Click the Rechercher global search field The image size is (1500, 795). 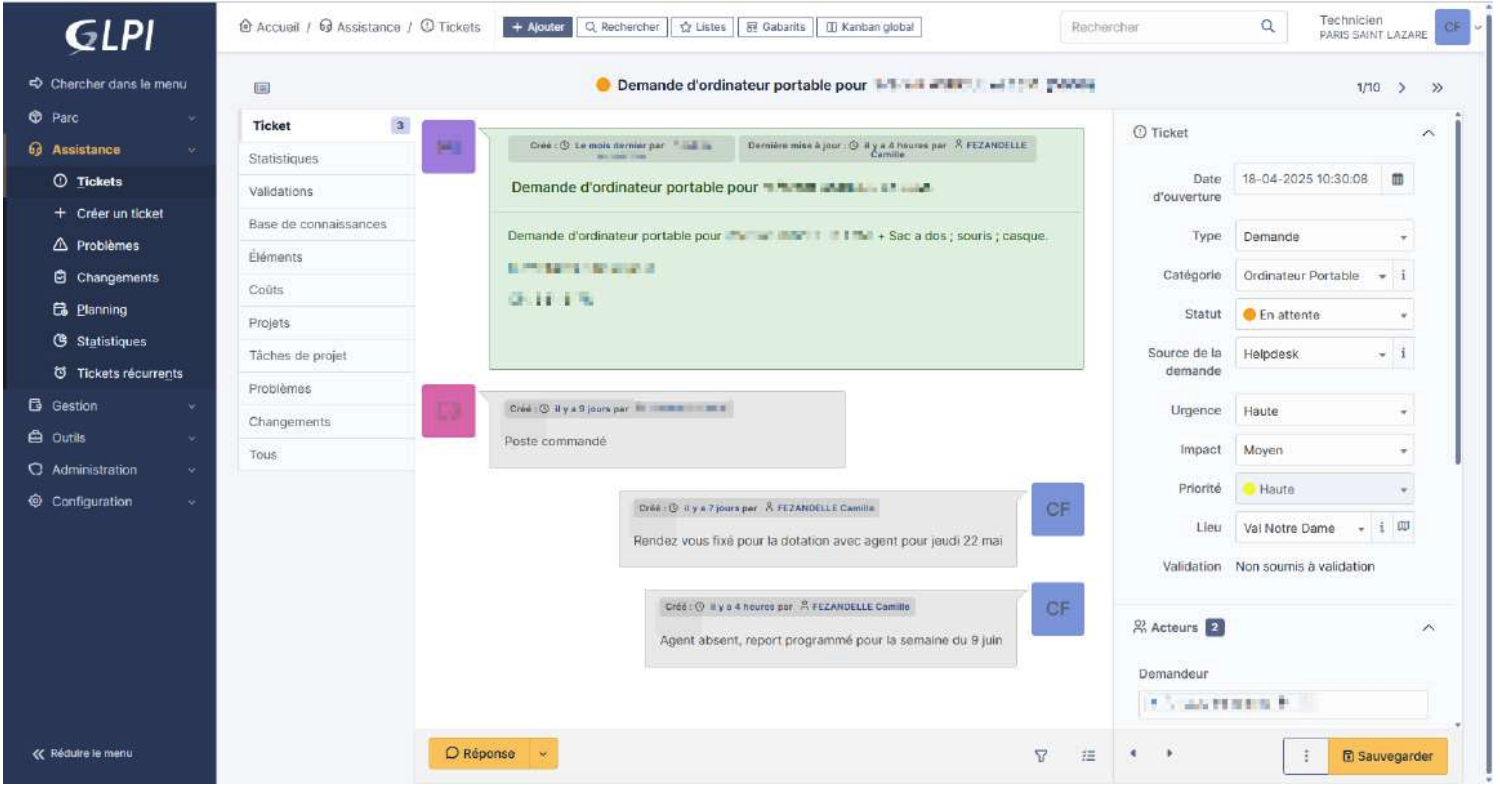pos(1160,27)
